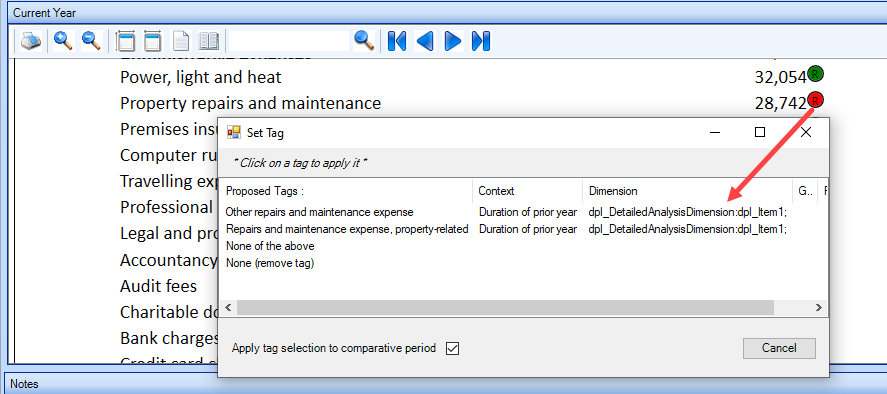Click the Context cell of property-related row

click(528, 229)
